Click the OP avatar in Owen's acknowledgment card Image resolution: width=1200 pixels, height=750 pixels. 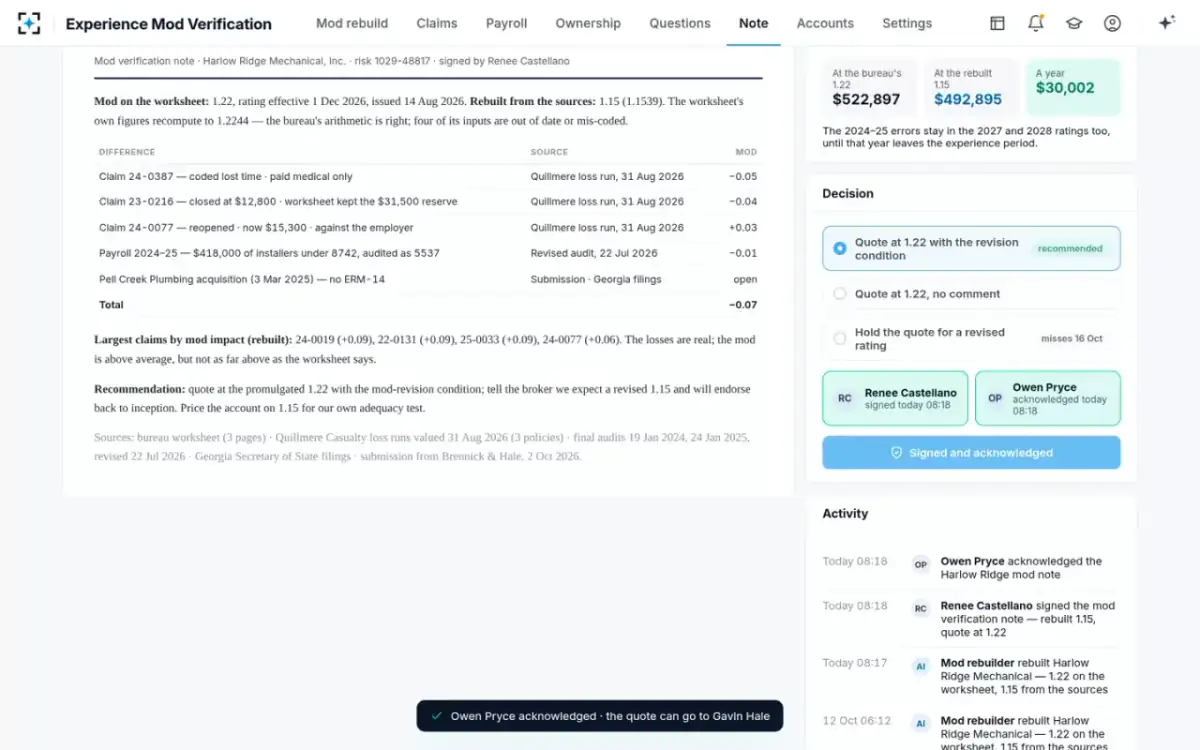(x=995, y=398)
